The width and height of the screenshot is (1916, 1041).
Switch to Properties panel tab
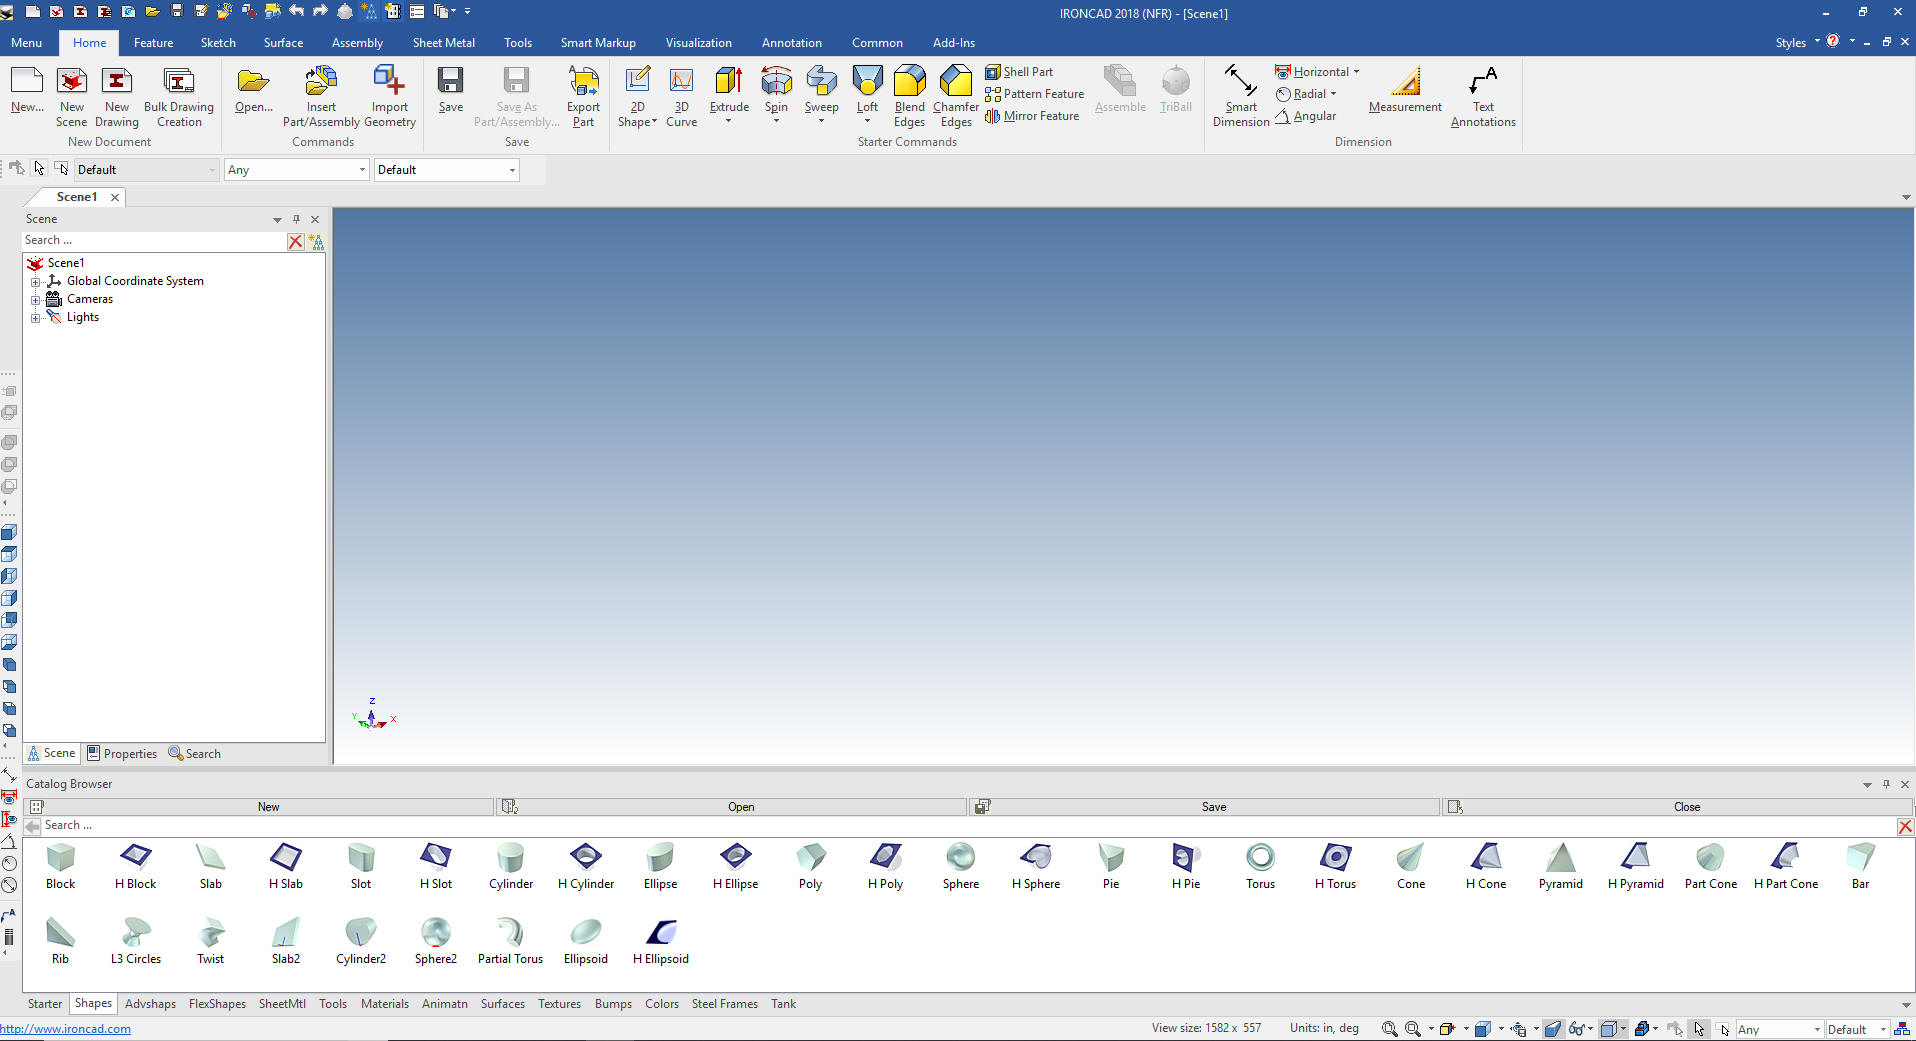[122, 754]
